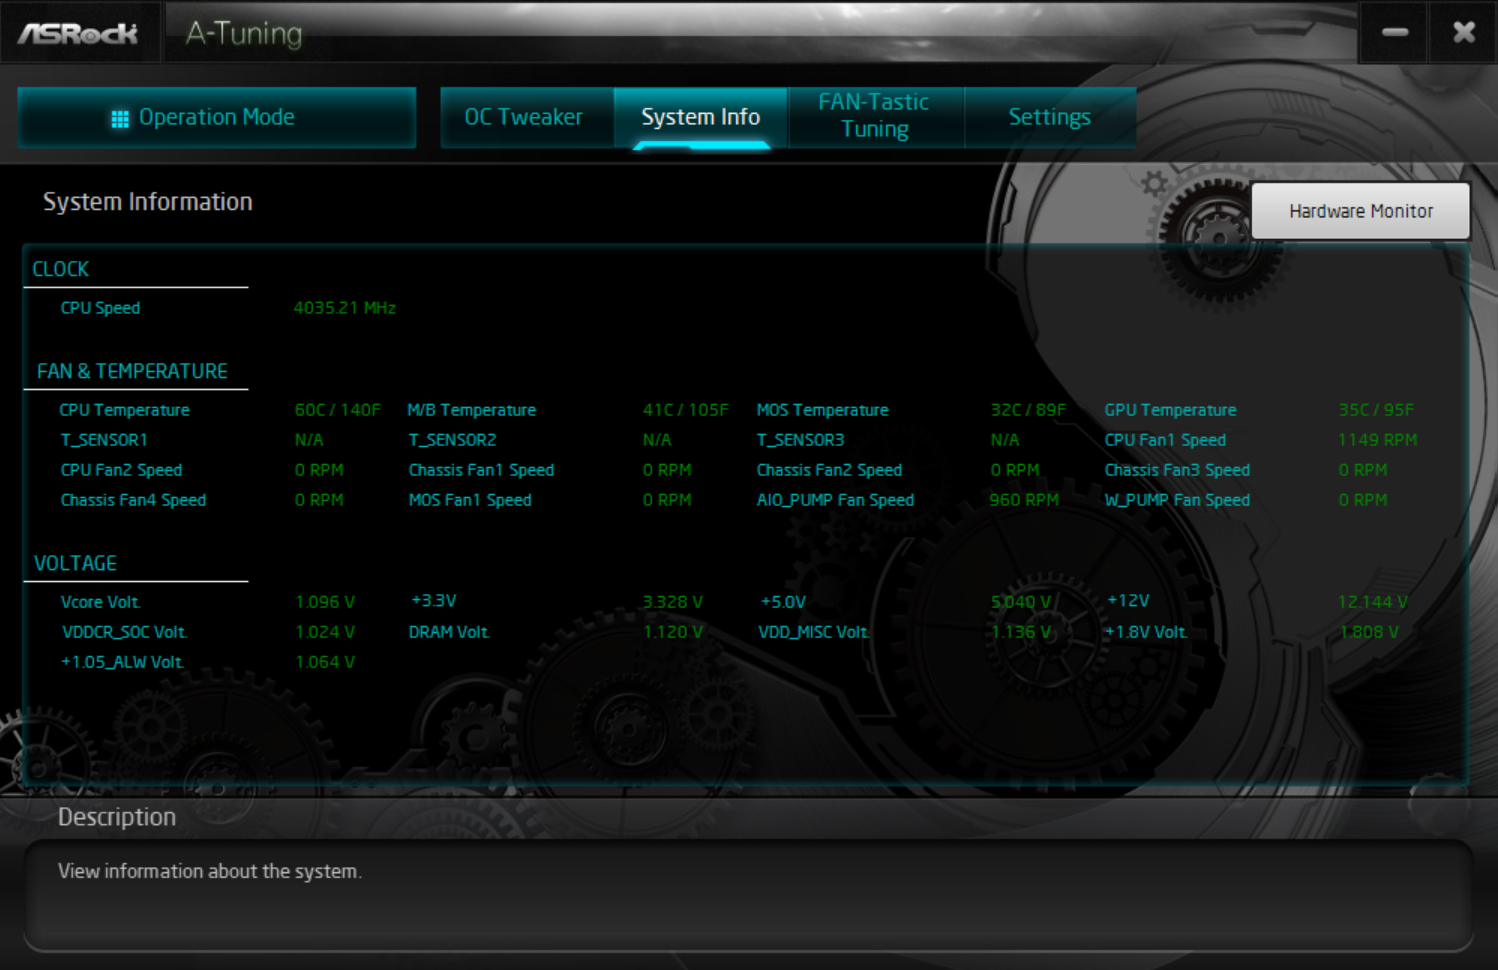Image resolution: width=1498 pixels, height=970 pixels.
Task: Click the CPU Temperature value
Action: click(337, 409)
